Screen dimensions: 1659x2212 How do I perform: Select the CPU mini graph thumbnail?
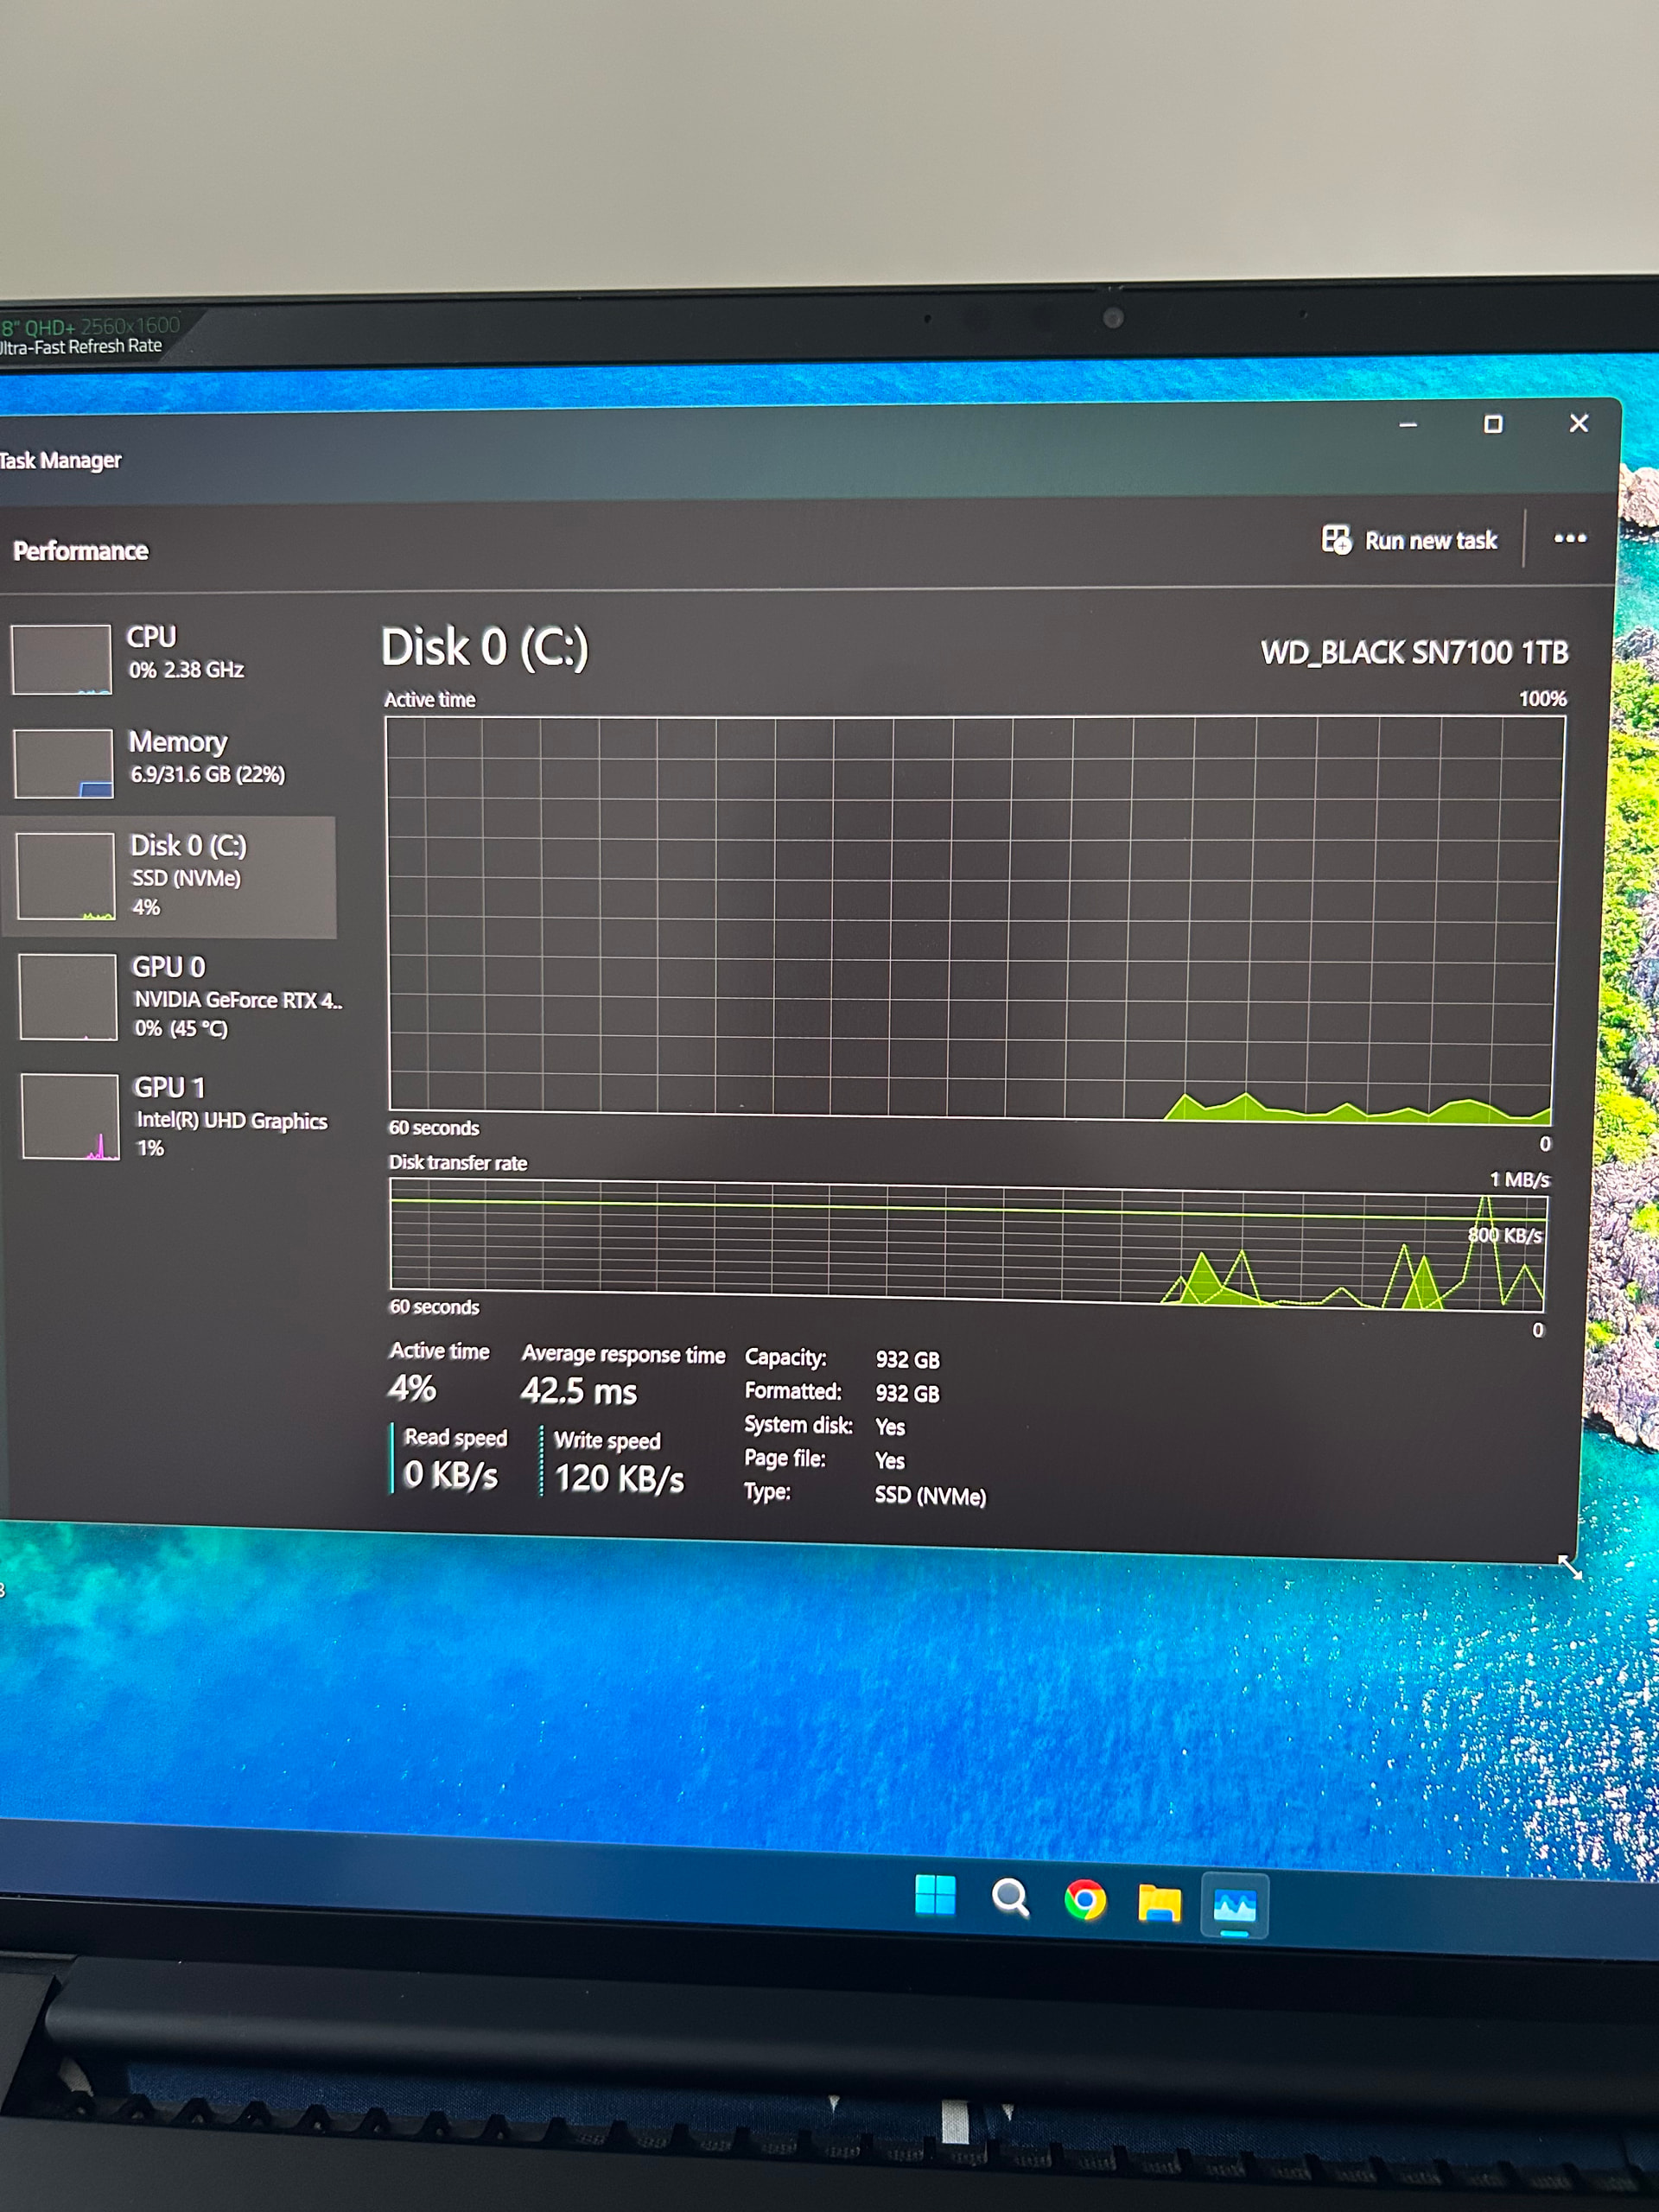coord(61,659)
